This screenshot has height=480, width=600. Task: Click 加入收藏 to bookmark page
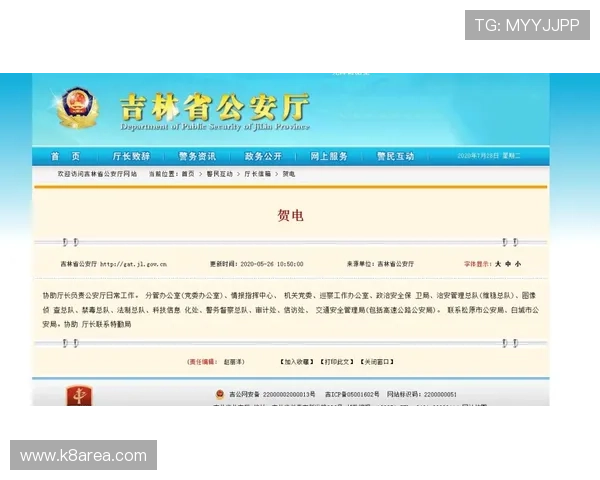click(297, 362)
